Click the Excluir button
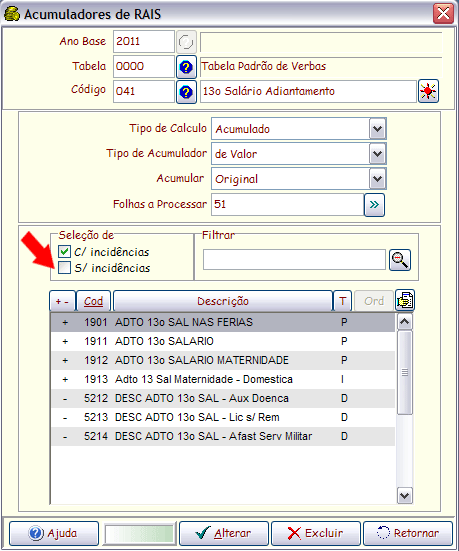 316,533
